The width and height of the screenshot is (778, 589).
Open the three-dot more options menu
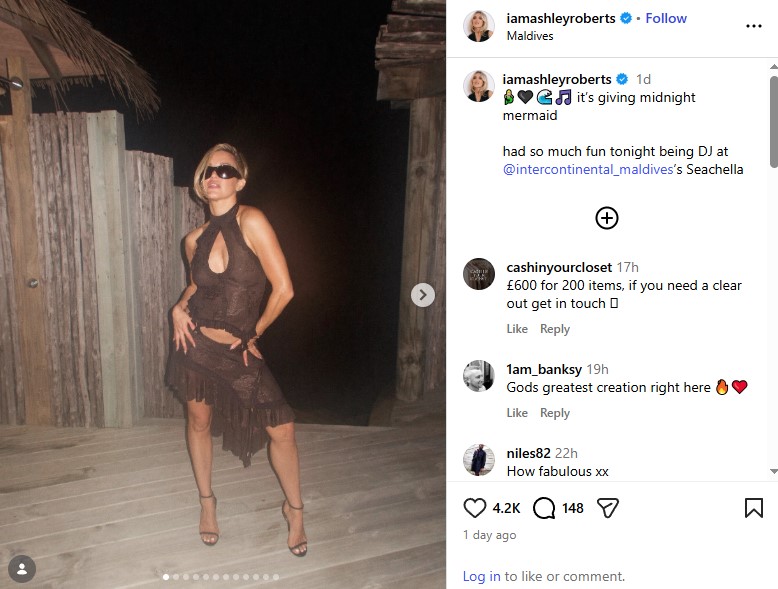point(754,26)
